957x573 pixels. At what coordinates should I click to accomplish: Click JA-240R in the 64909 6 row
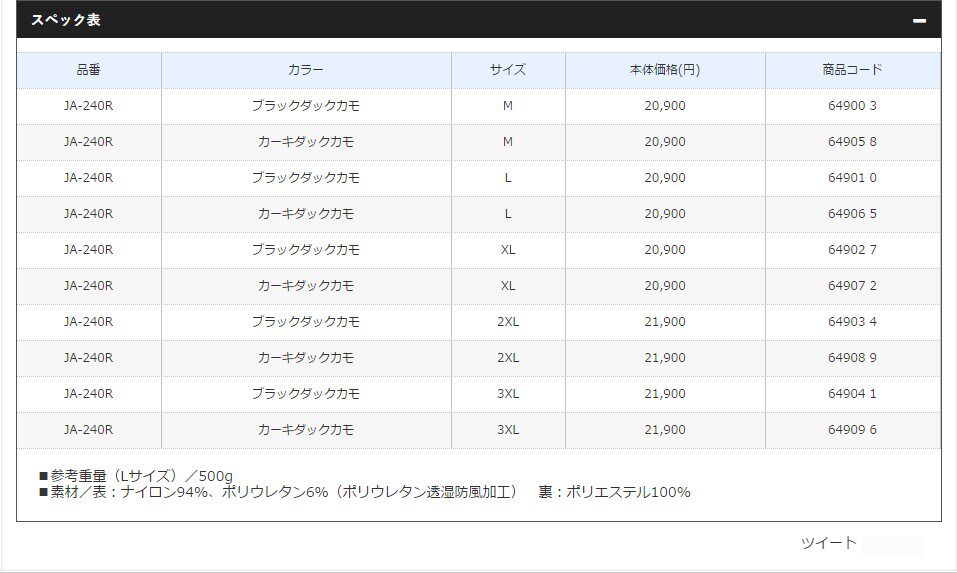(x=88, y=430)
